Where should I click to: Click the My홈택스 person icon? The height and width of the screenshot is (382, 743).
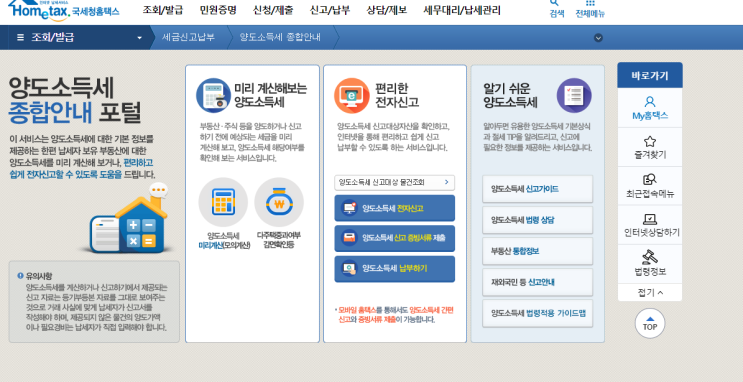coord(650,101)
